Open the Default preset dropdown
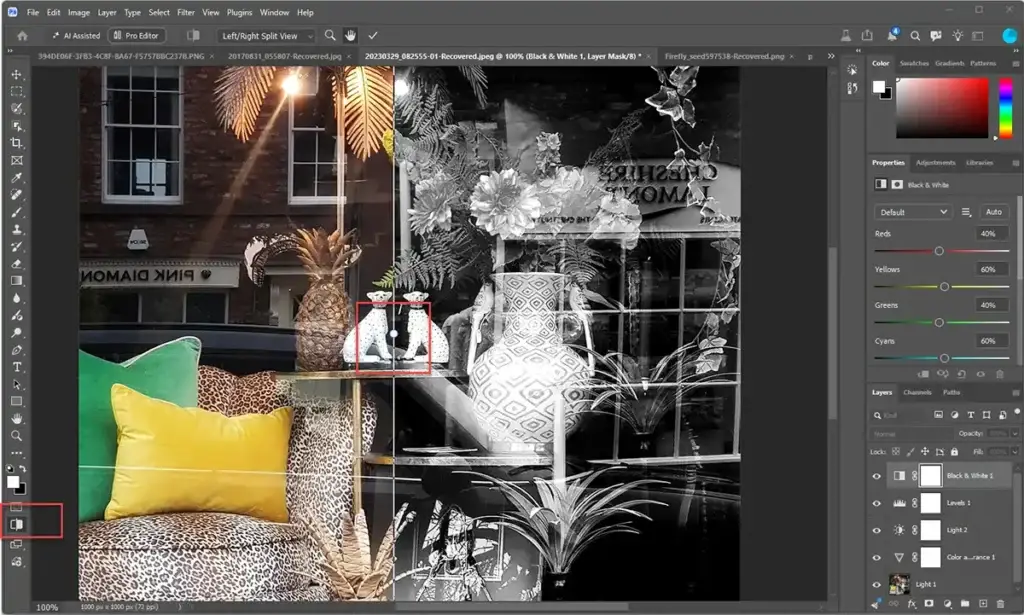This screenshot has width=1024, height=615. (914, 212)
